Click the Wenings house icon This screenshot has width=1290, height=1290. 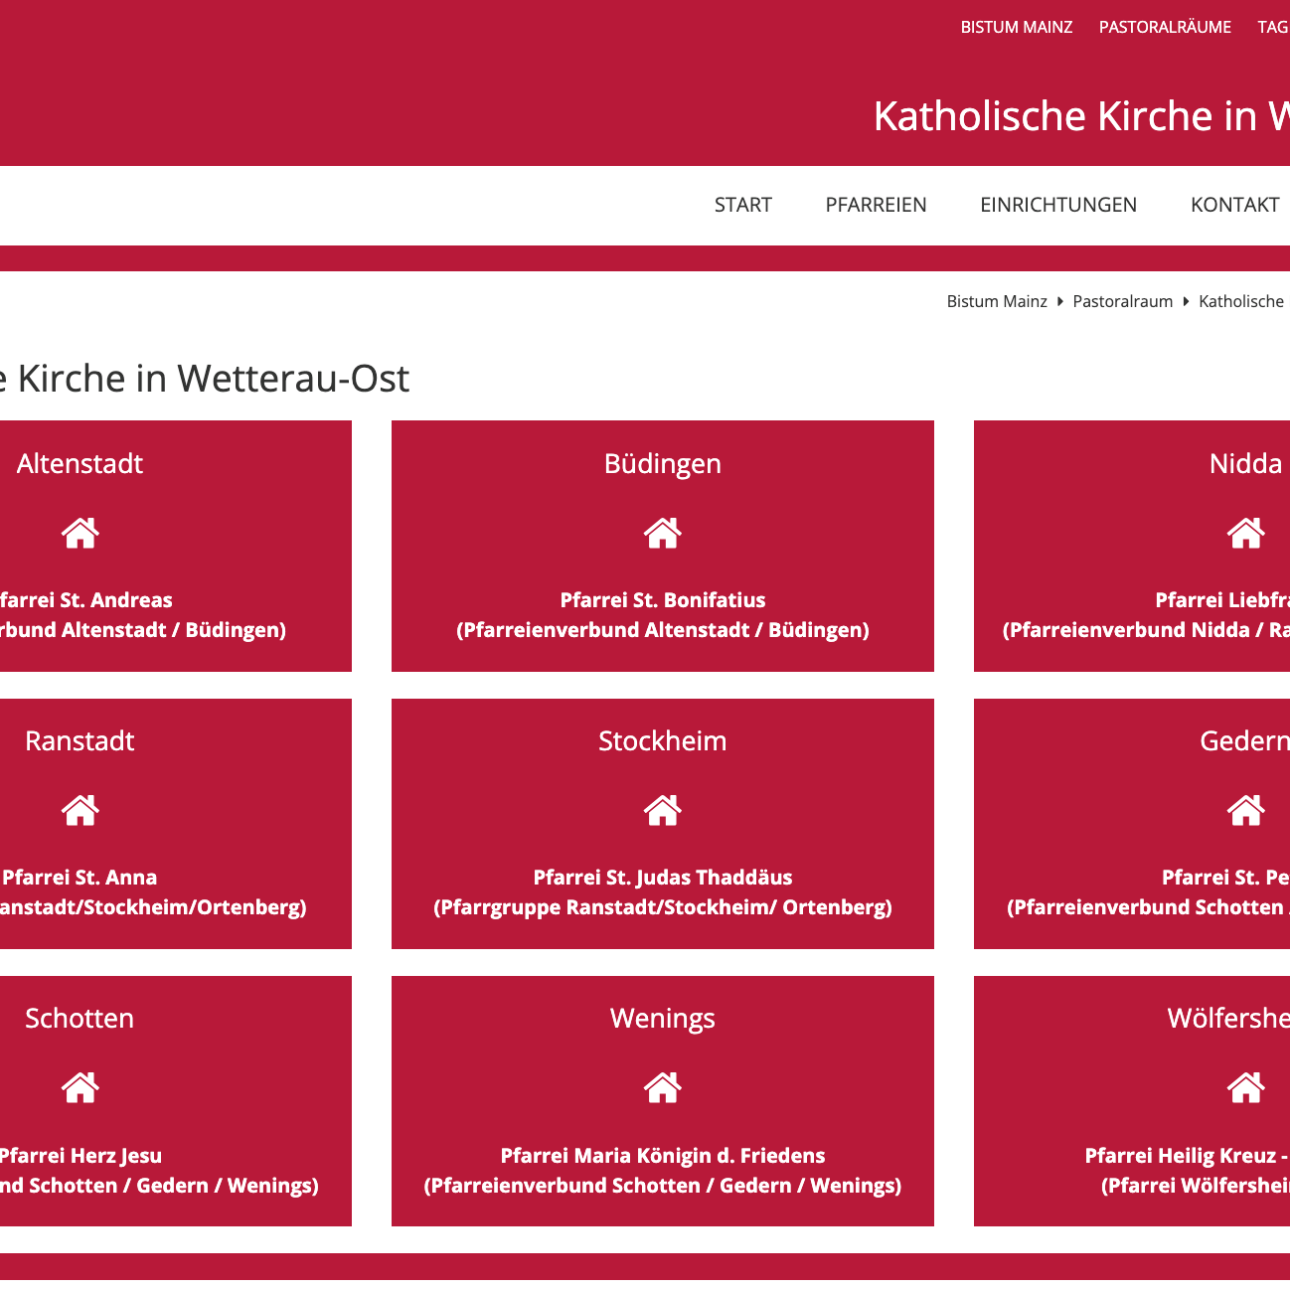[x=662, y=1087]
